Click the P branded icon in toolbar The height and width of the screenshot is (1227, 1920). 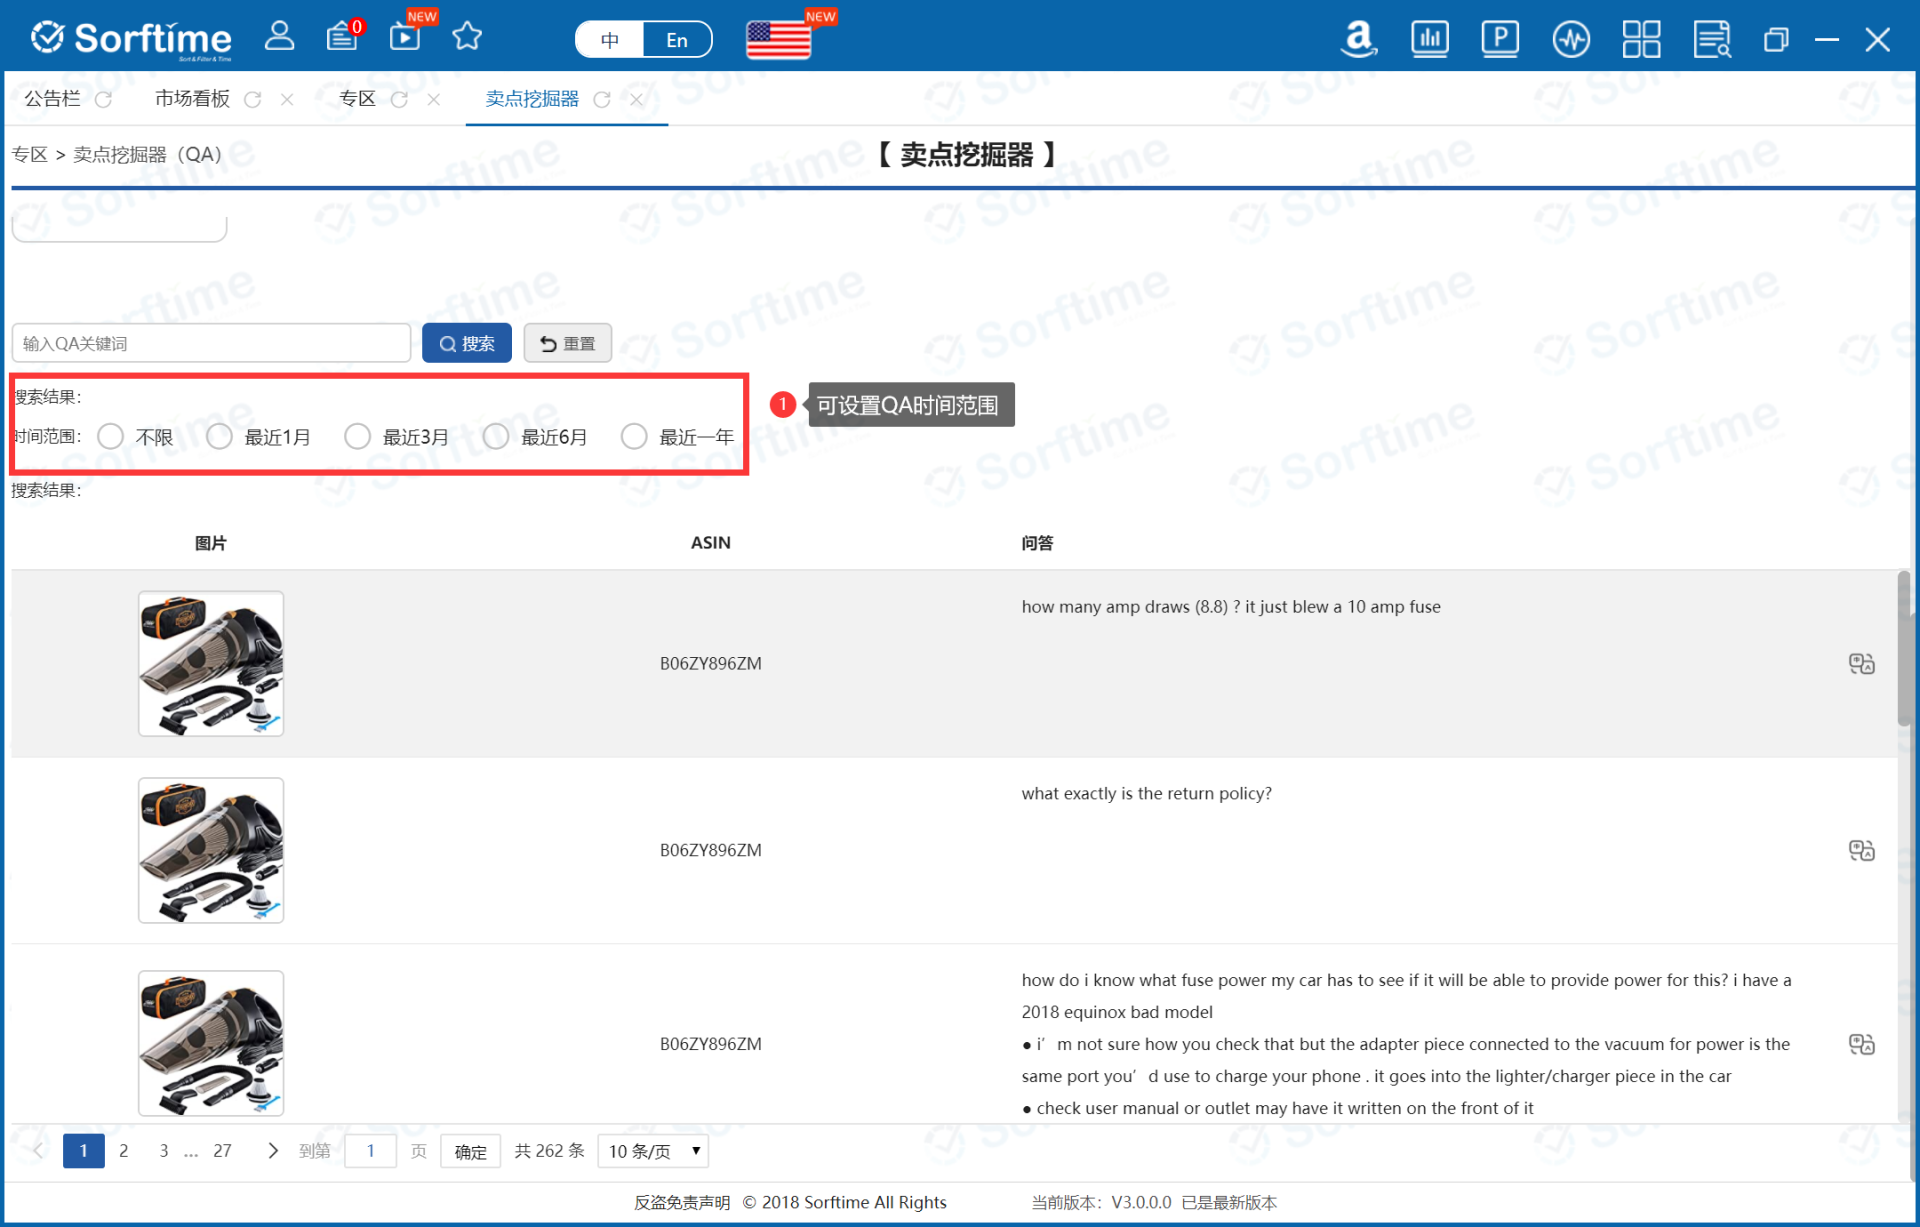point(1500,34)
